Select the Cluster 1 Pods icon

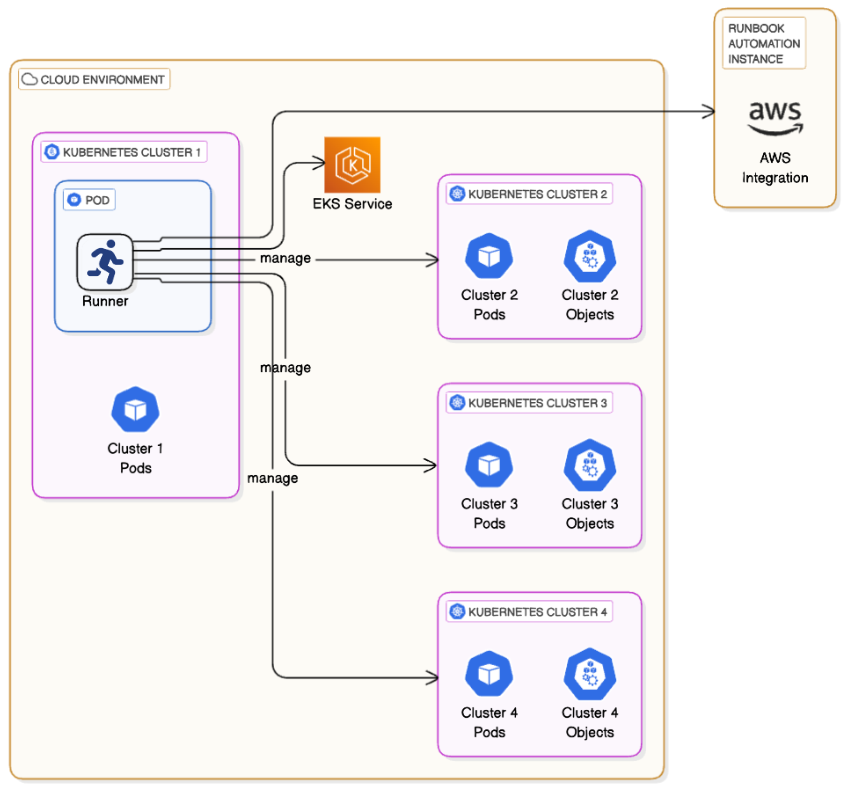pyautogui.click(x=135, y=409)
